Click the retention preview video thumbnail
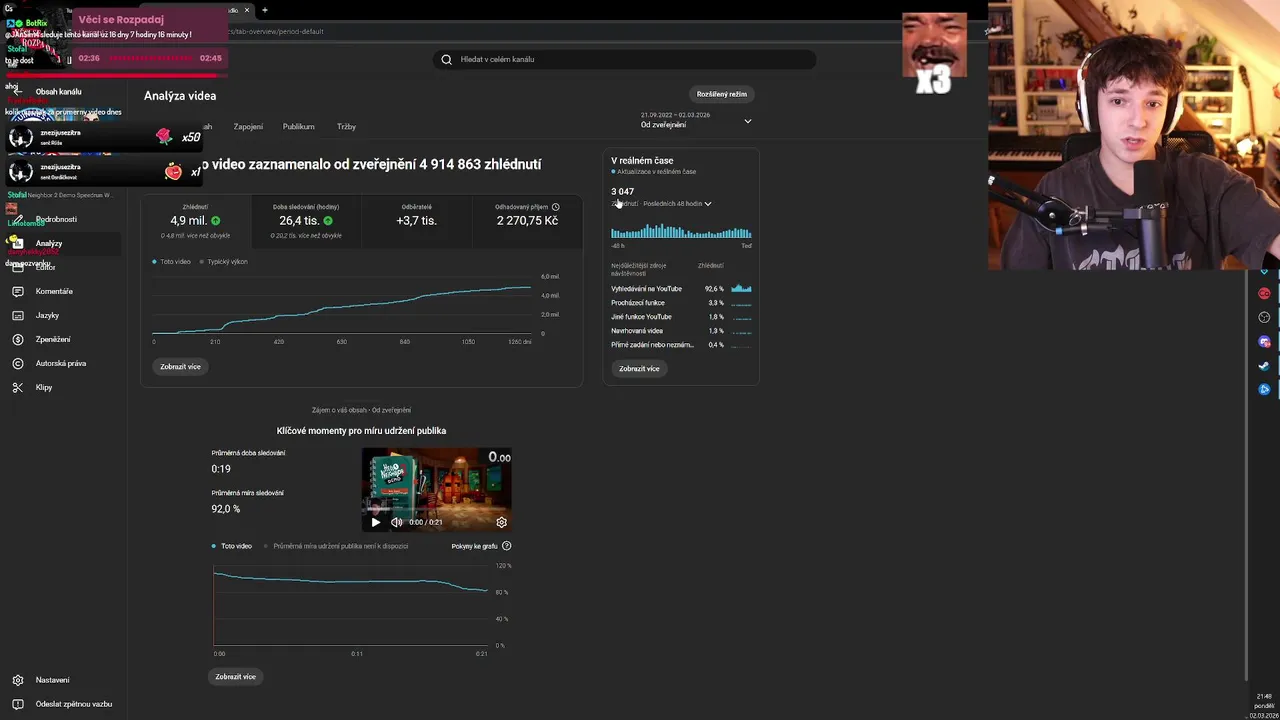The width and height of the screenshot is (1280, 720). point(436,490)
